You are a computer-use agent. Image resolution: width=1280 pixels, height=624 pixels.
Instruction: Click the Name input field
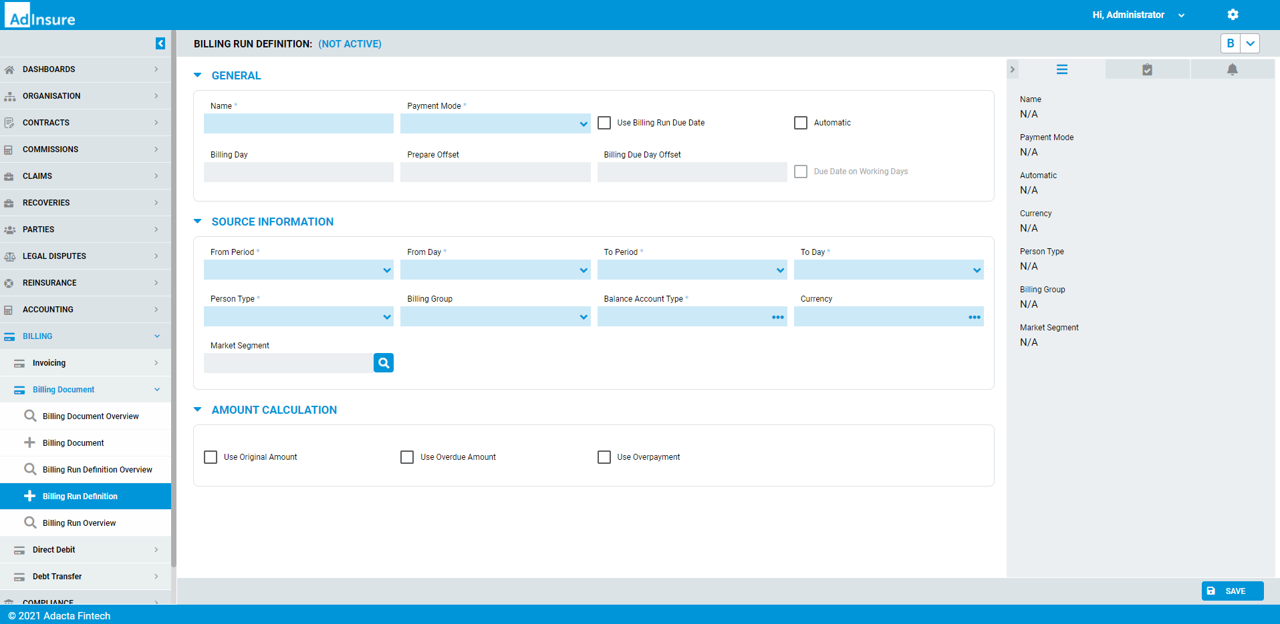299,124
